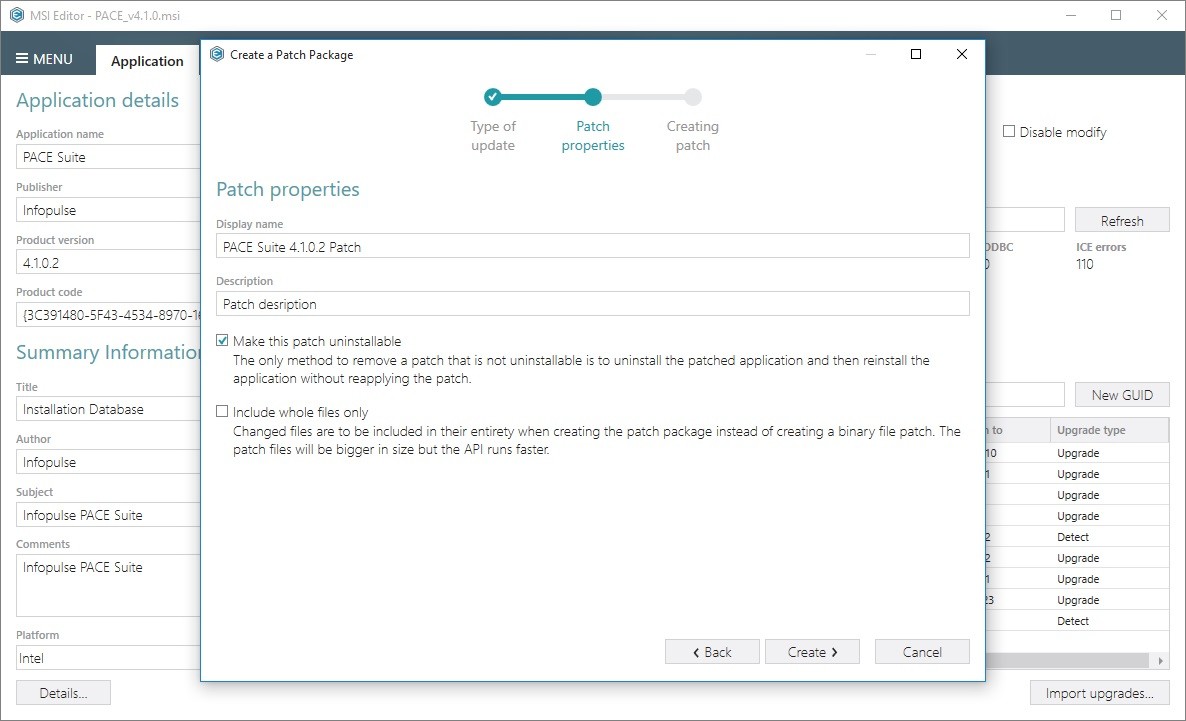Click the Upgrade type column header
Screen dimensions: 1186x721
point(1110,430)
